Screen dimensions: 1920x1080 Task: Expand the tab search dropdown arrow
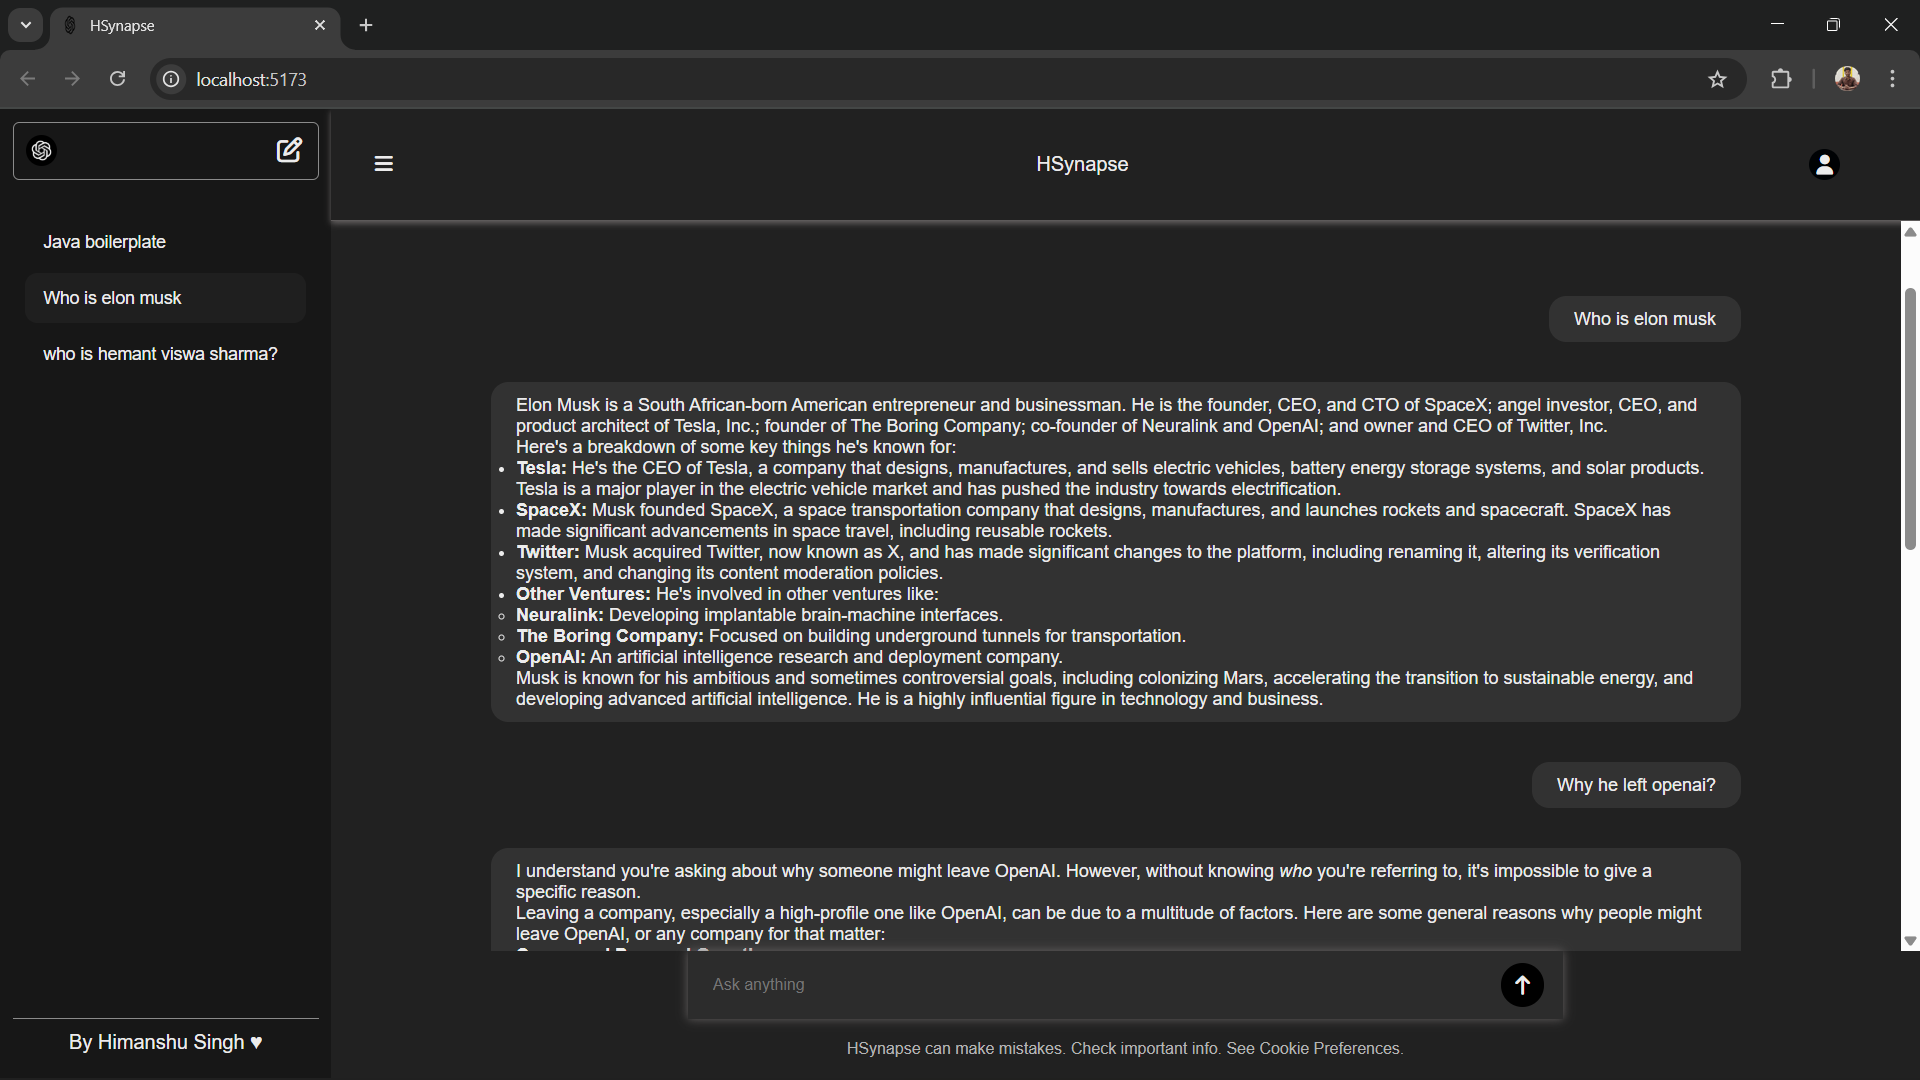click(26, 26)
